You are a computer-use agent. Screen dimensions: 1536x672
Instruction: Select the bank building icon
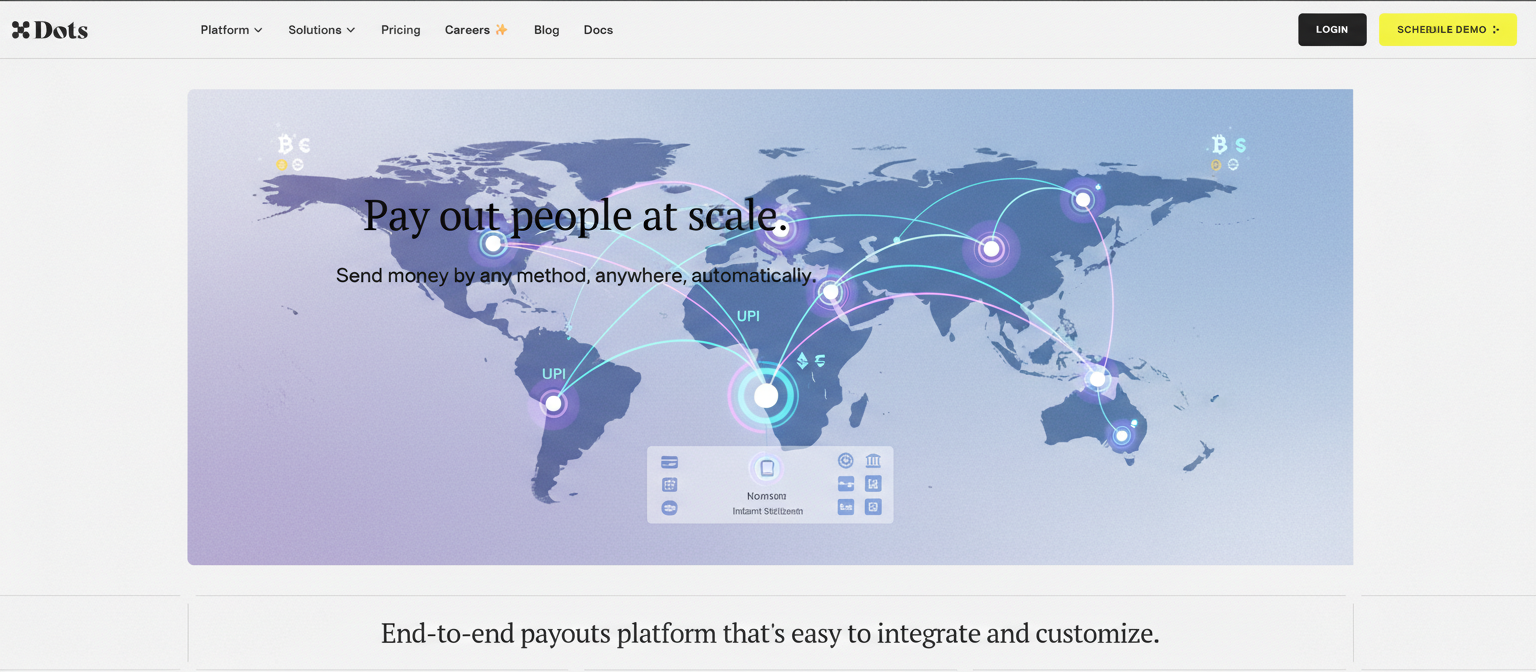click(x=873, y=461)
